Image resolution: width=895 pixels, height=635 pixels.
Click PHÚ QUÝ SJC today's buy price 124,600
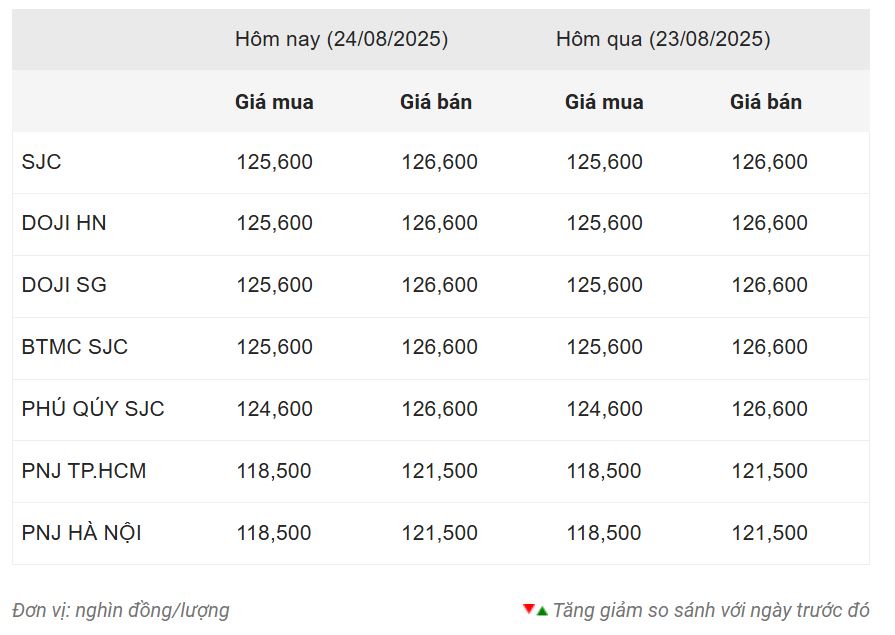pyautogui.click(x=275, y=409)
